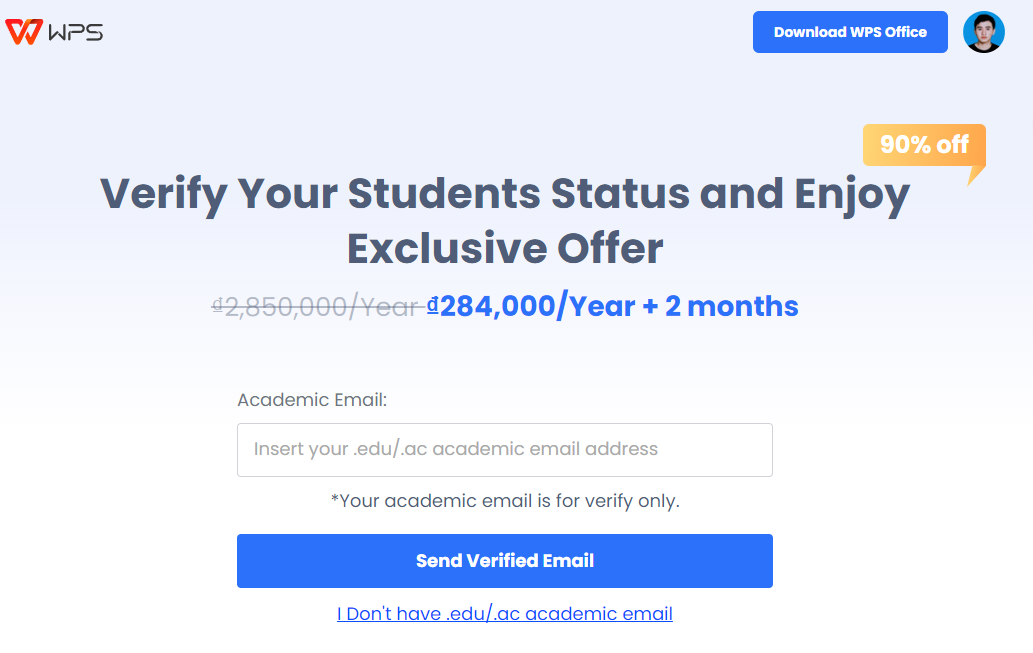
Task: Click the pointed tail of the discount badge
Action: coord(974,175)
